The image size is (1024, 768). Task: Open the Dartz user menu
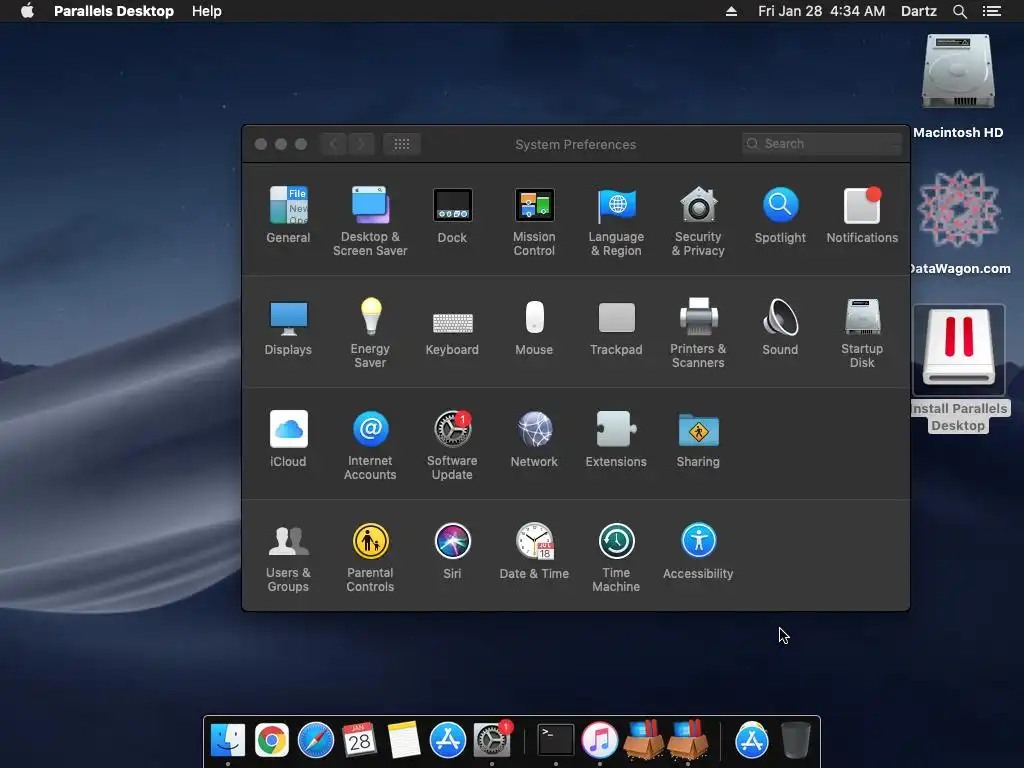[x=918, y=11]
